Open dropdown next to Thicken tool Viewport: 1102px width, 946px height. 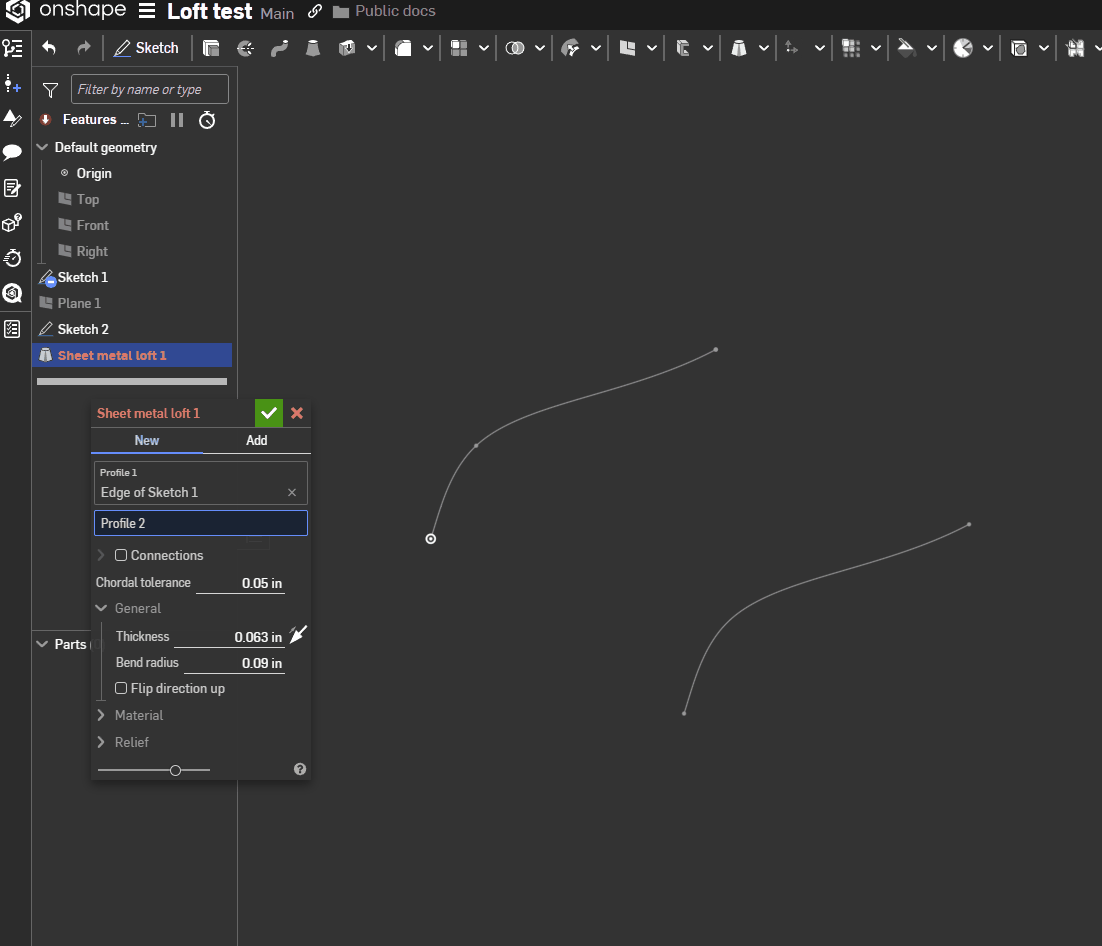coord(372,48)
